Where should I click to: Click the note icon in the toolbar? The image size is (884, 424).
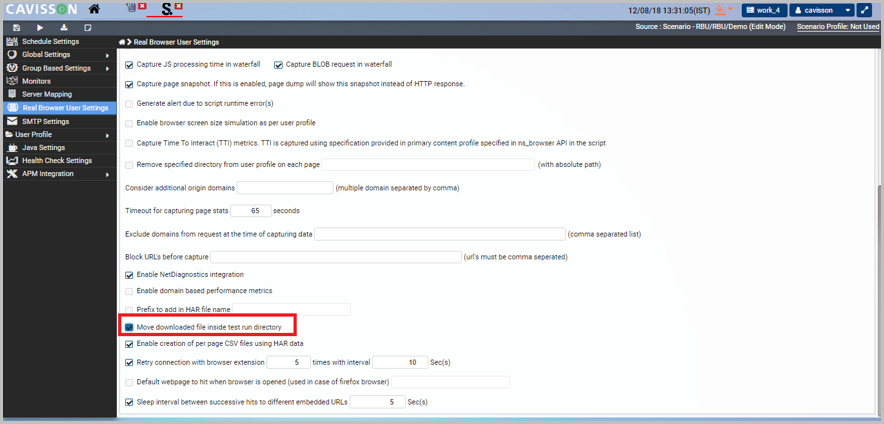[x=88, y=28]
